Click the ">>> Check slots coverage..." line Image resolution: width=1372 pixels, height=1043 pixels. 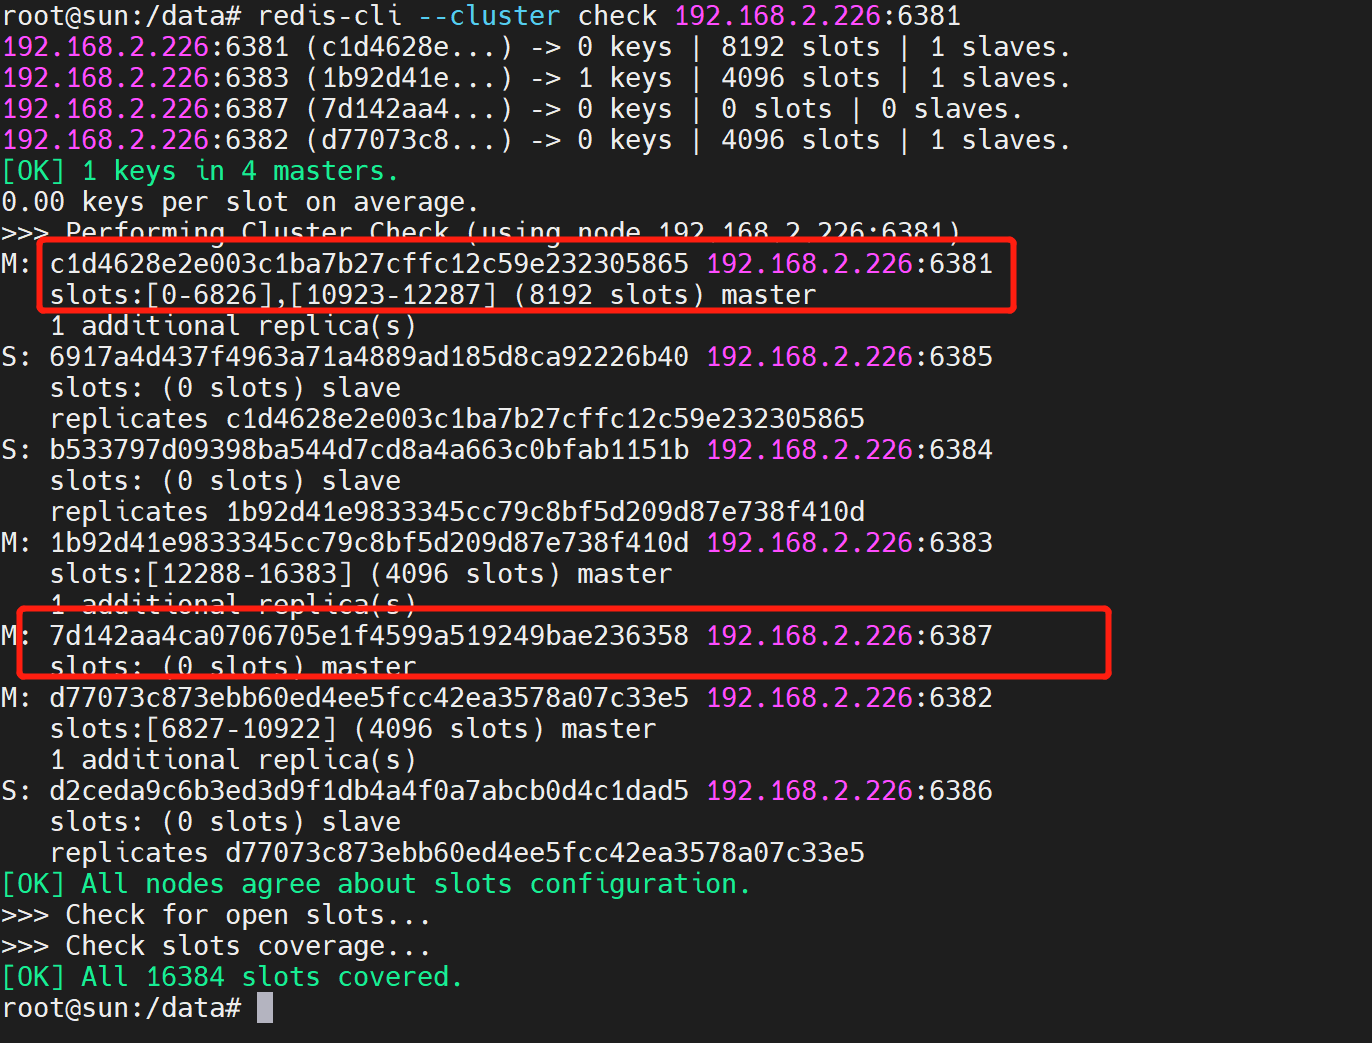(216, 946)
